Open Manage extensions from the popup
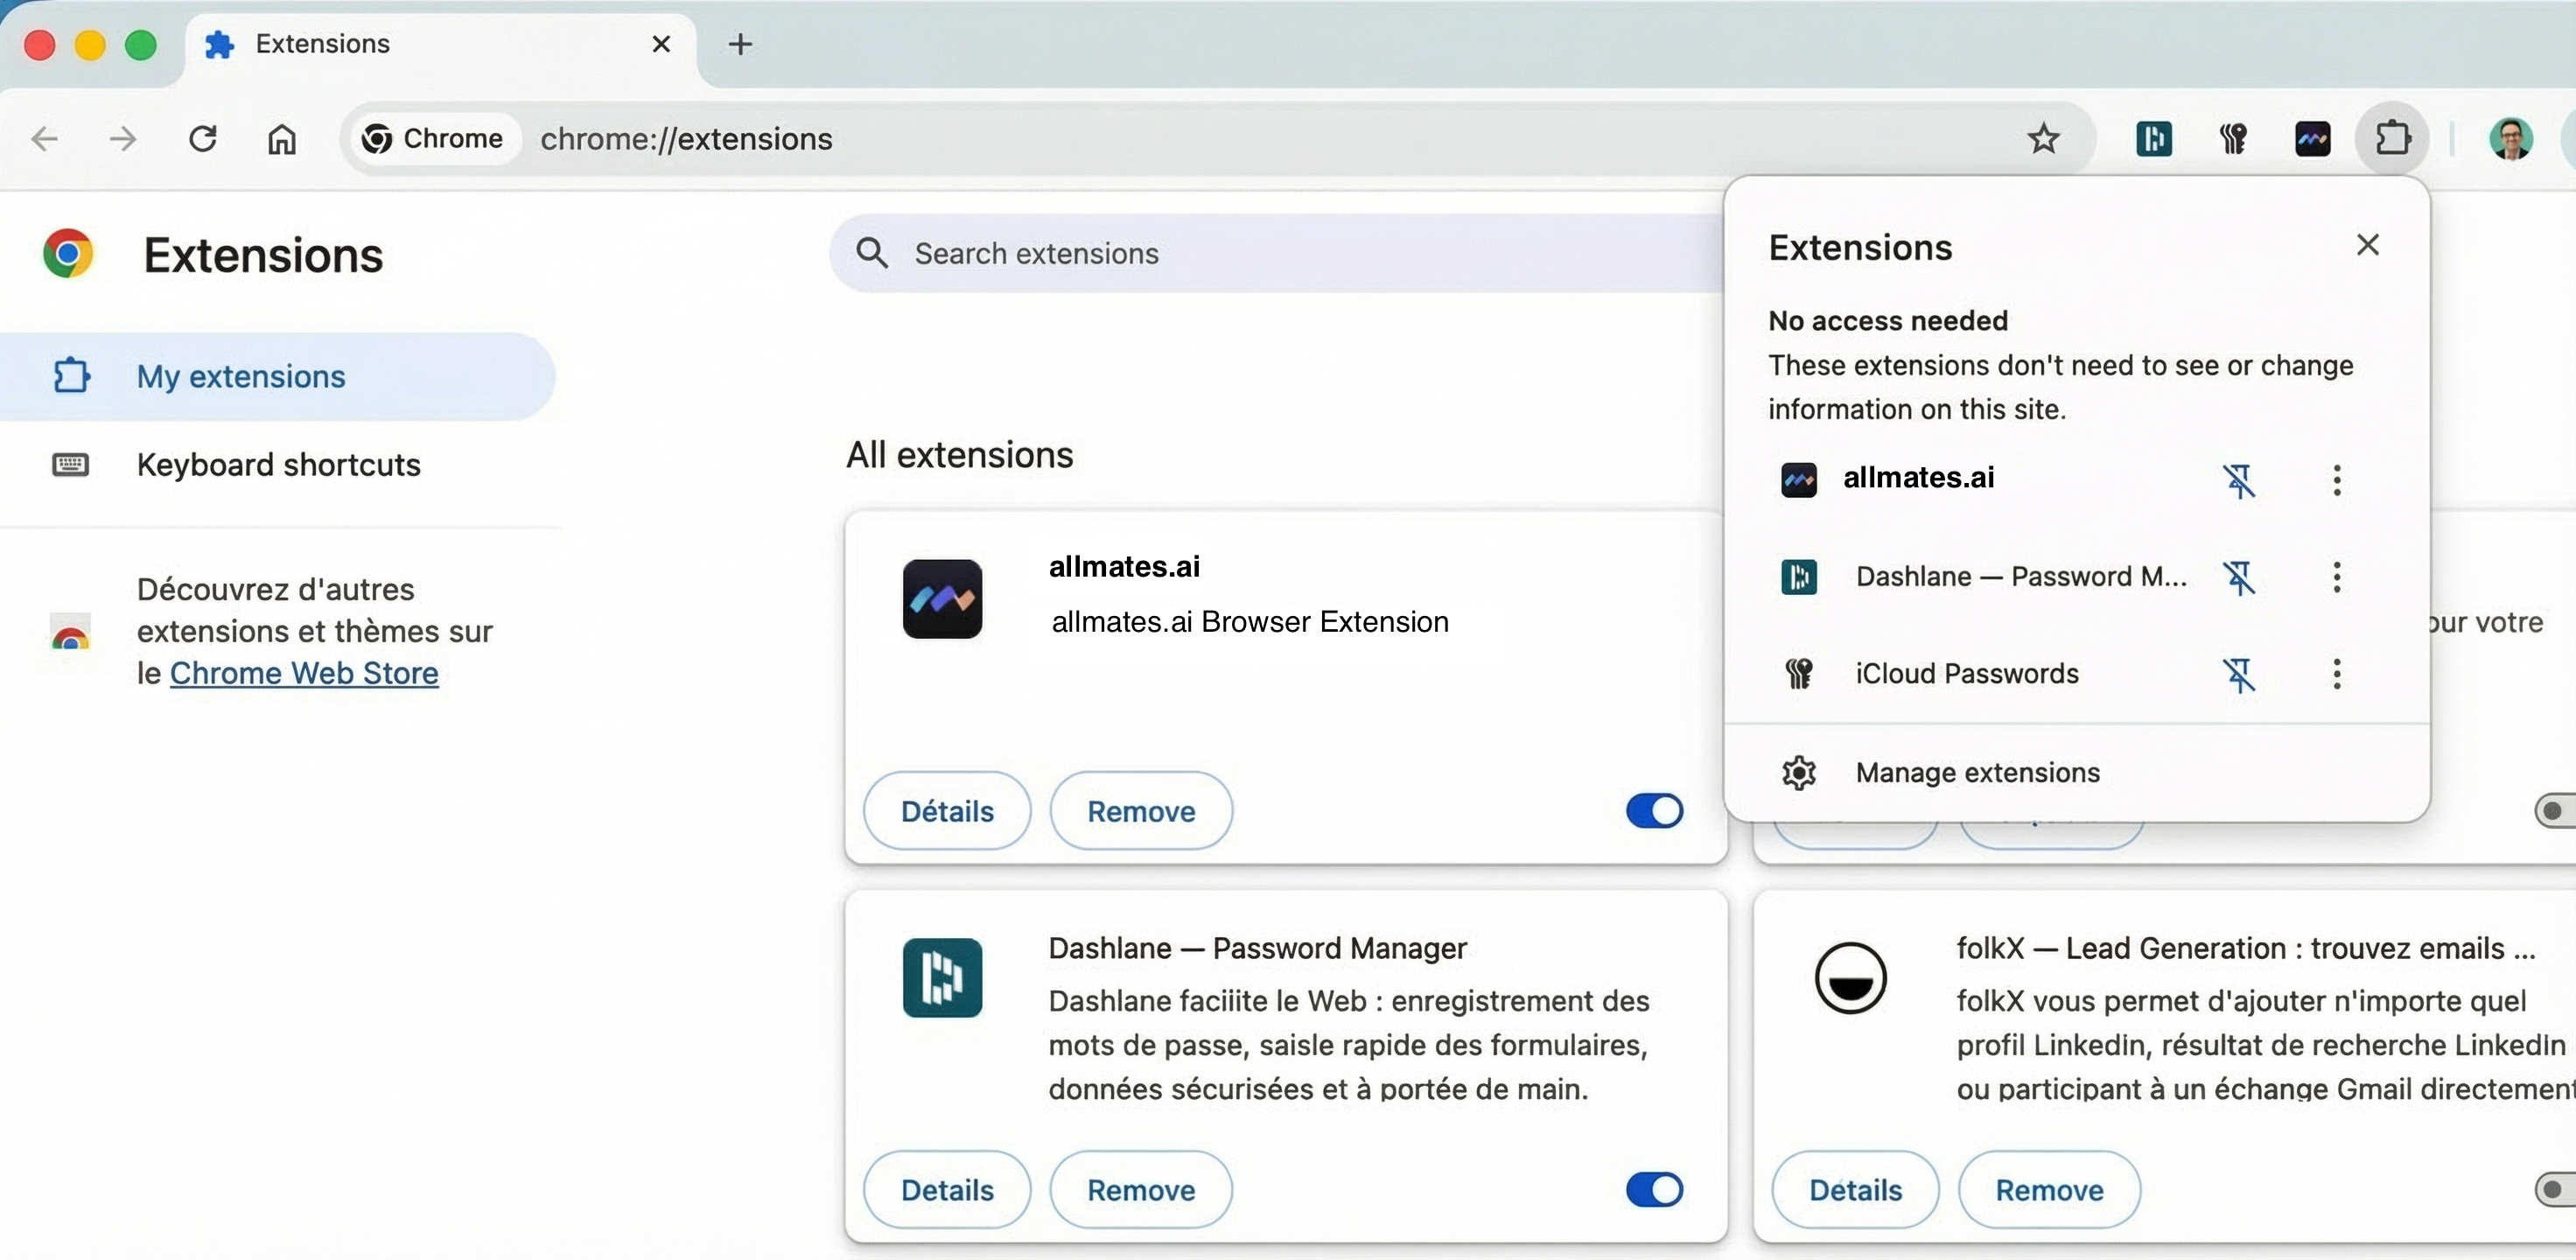This screenshot has width=2576, height=1260. coord(1977,772)
